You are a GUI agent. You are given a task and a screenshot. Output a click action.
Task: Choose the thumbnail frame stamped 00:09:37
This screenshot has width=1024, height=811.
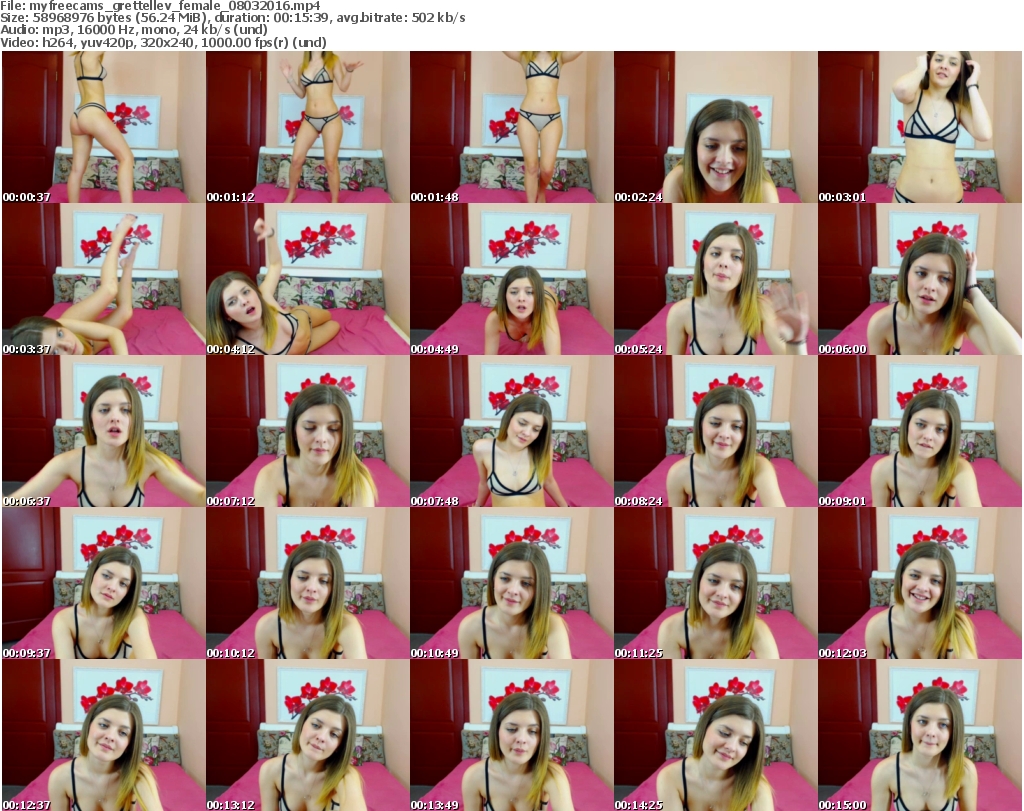pos(104,584)
